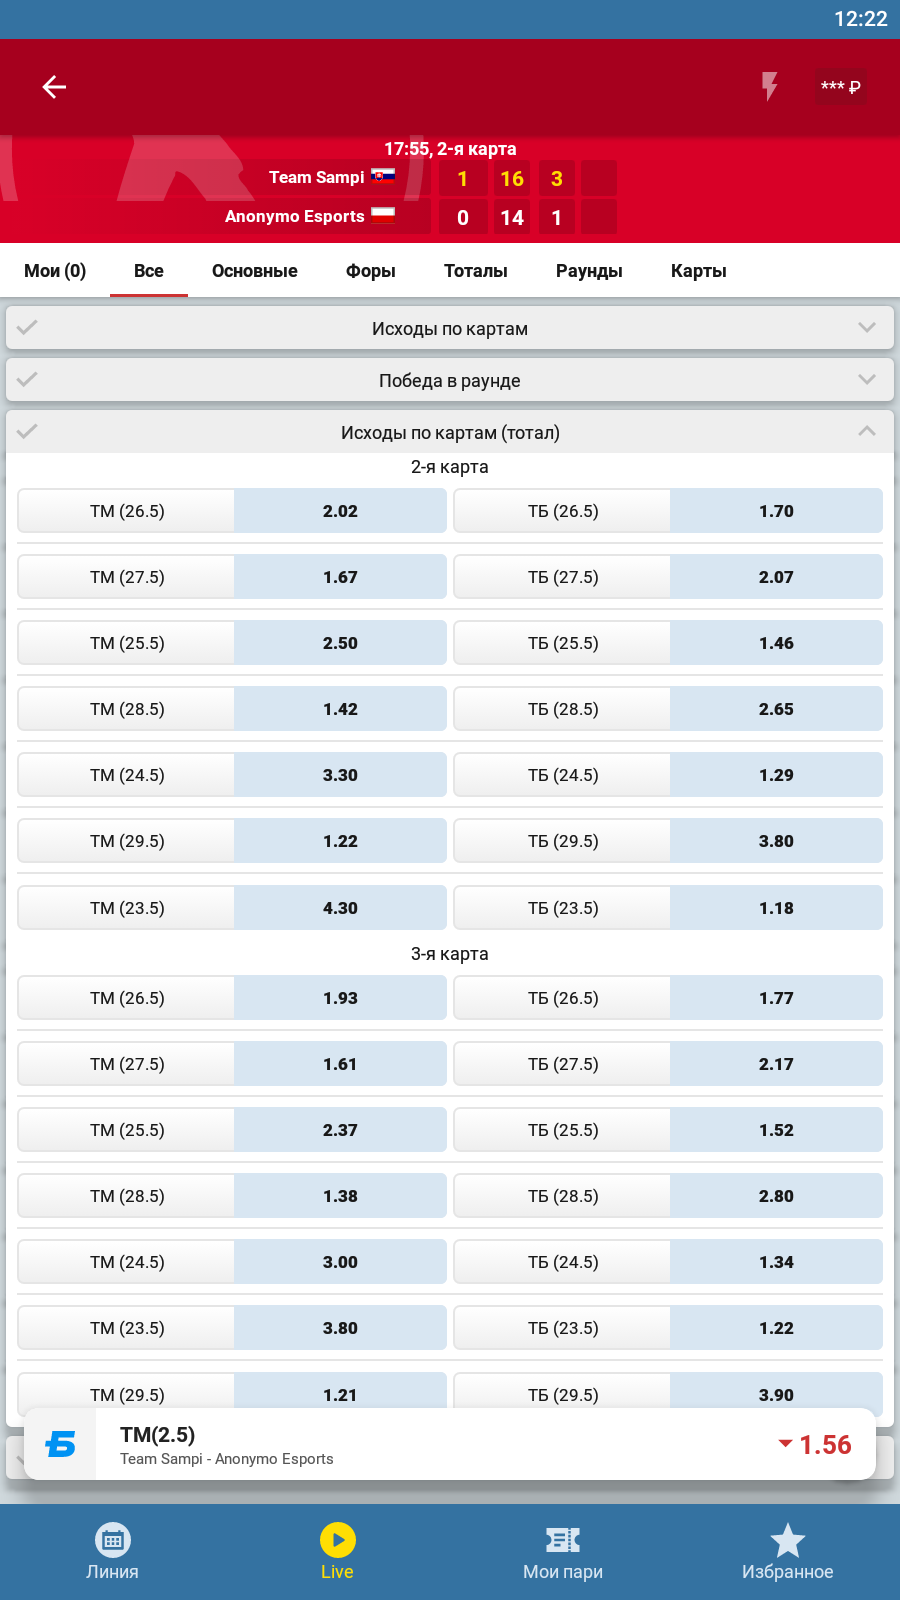Tap the lightning quick-bet icon
Screen dimensions: 900x1600
tap(769, 87)
